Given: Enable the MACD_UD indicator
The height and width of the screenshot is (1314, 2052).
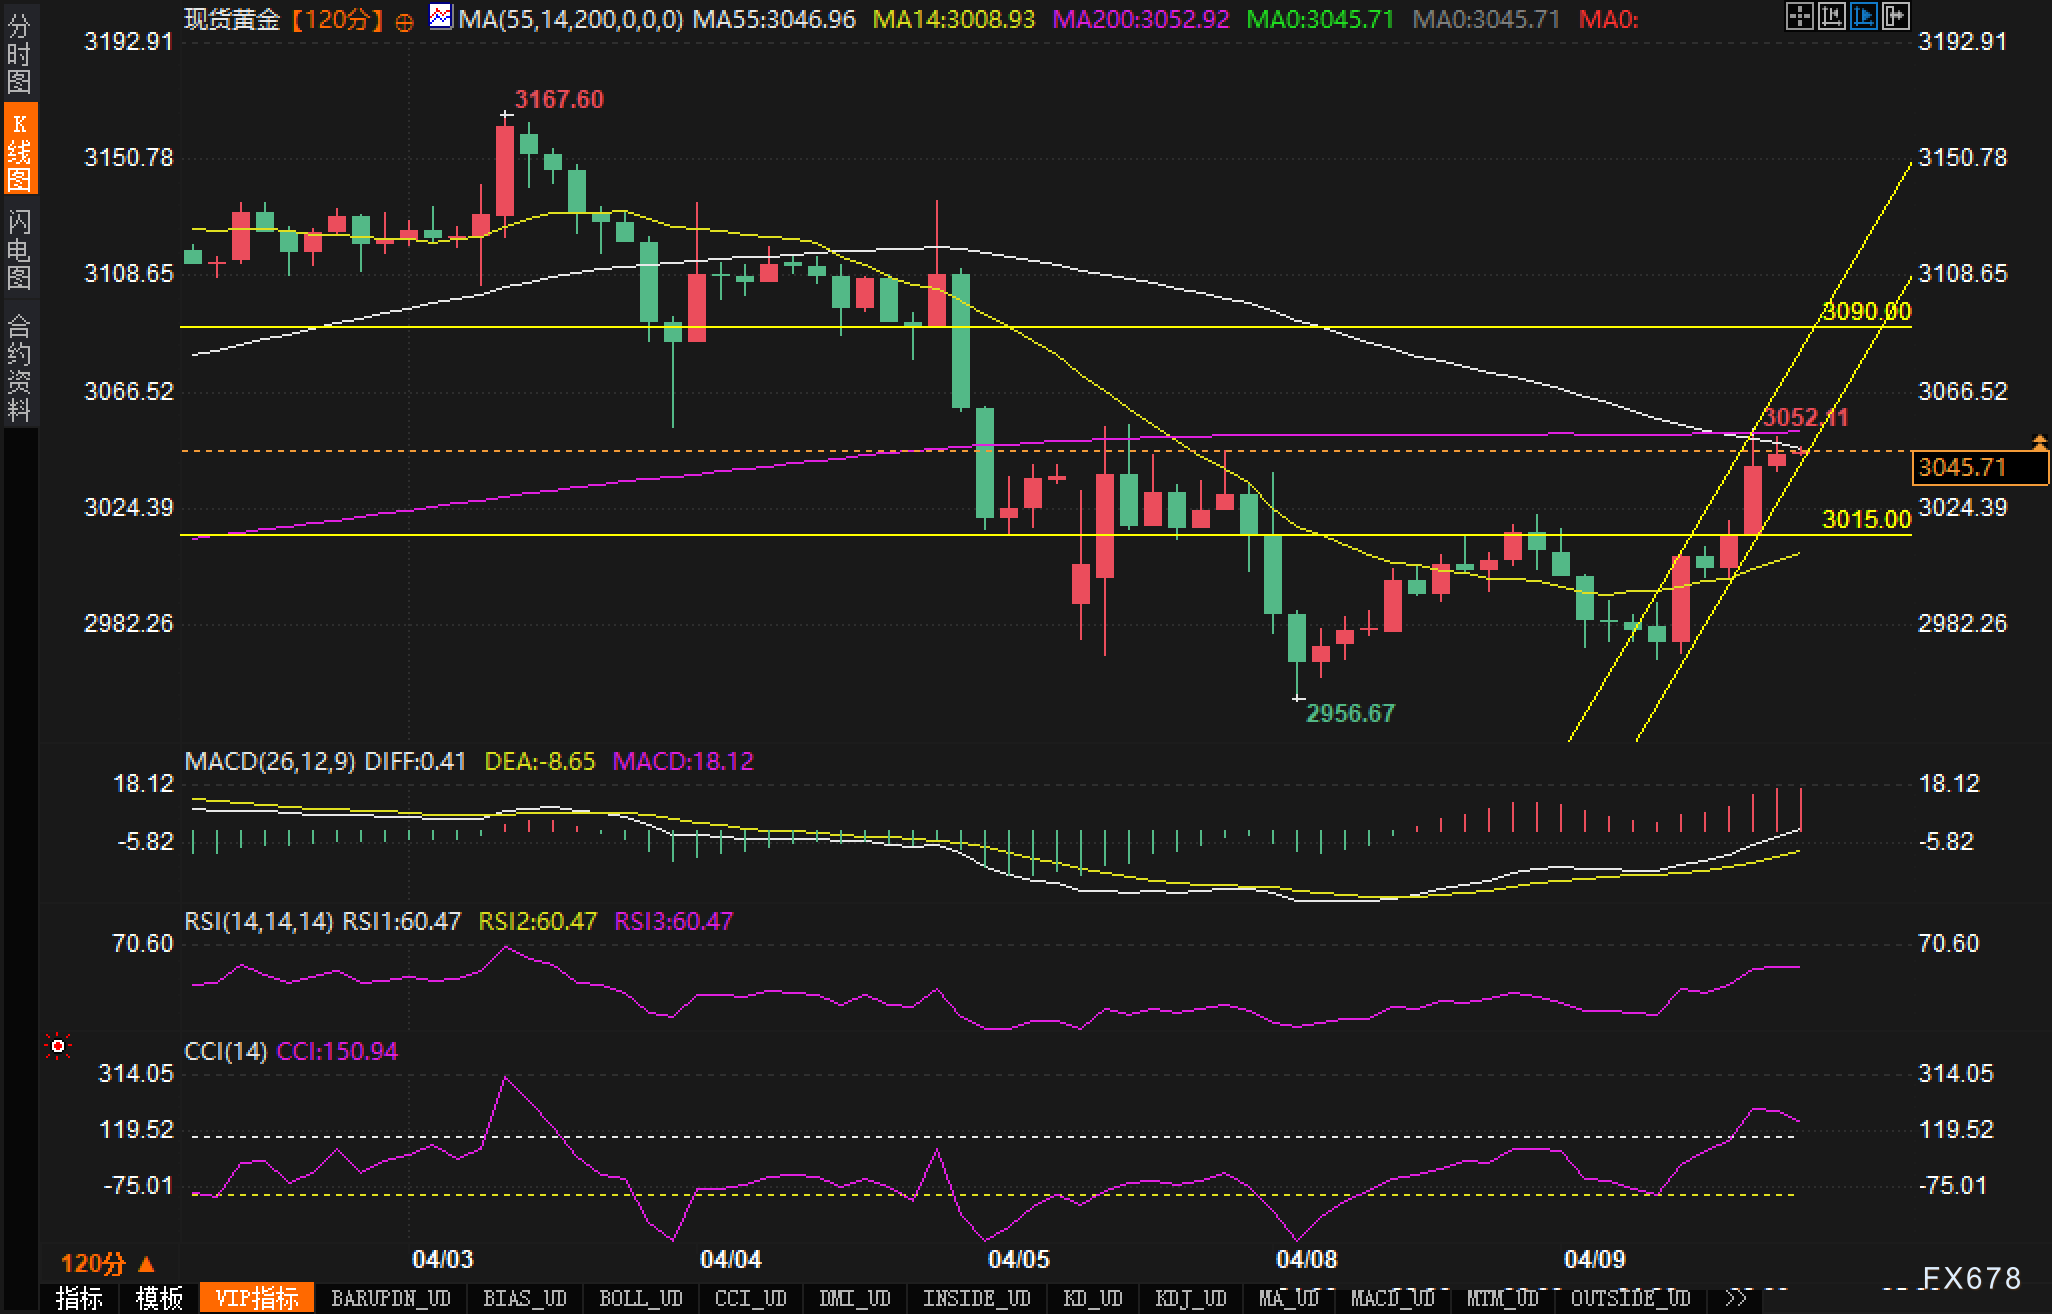Looking at the screenshot, I should [x=1392, y=1298].
